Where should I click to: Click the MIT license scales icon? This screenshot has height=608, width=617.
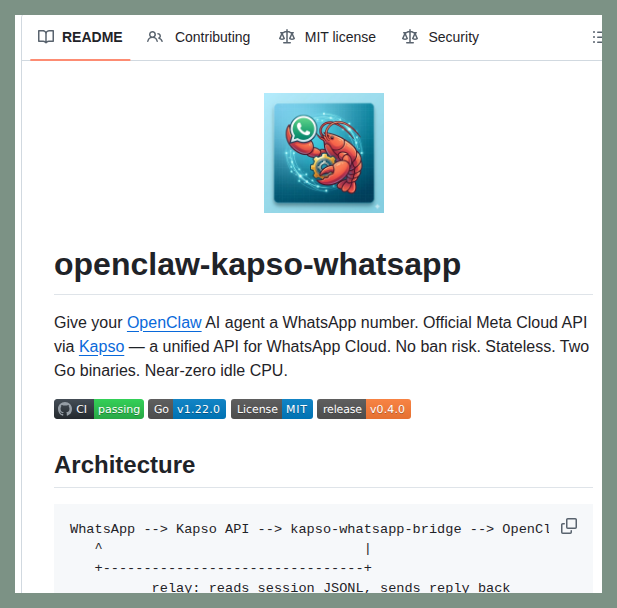(x=287, y=37)
